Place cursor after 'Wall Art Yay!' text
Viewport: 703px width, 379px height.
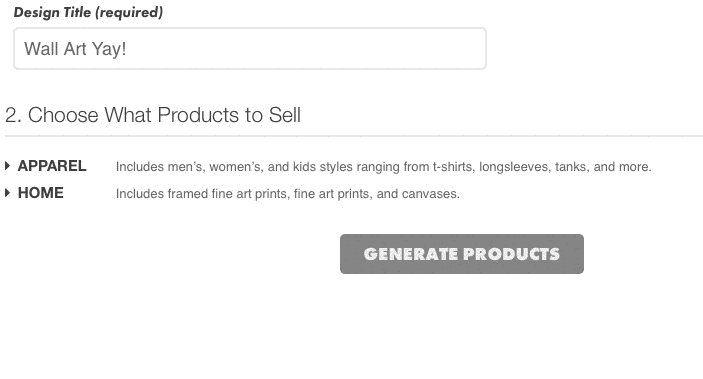pyautogui.click(x=127, y=49)
